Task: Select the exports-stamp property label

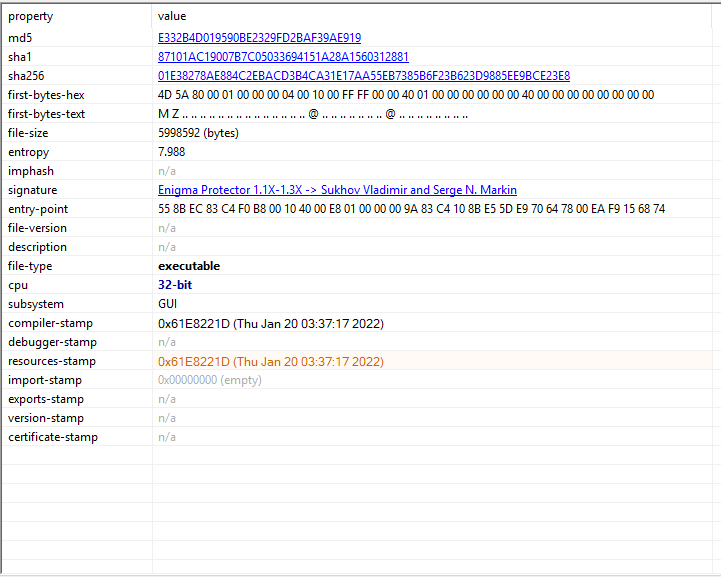Action: click(46, 399)
